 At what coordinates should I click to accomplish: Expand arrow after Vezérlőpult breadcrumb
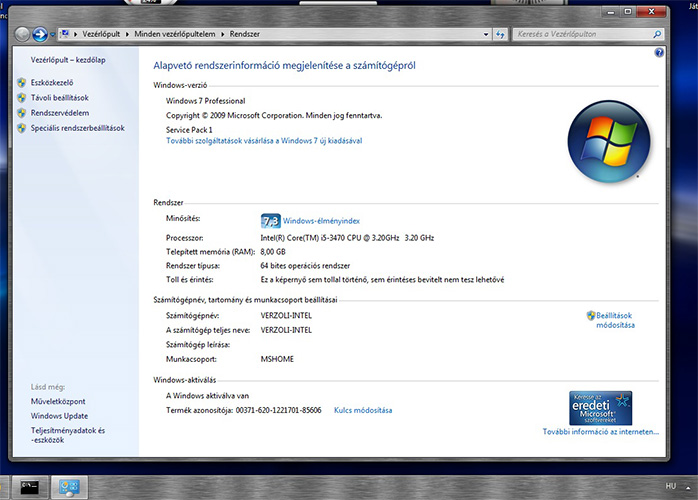(x=127, y=34)
